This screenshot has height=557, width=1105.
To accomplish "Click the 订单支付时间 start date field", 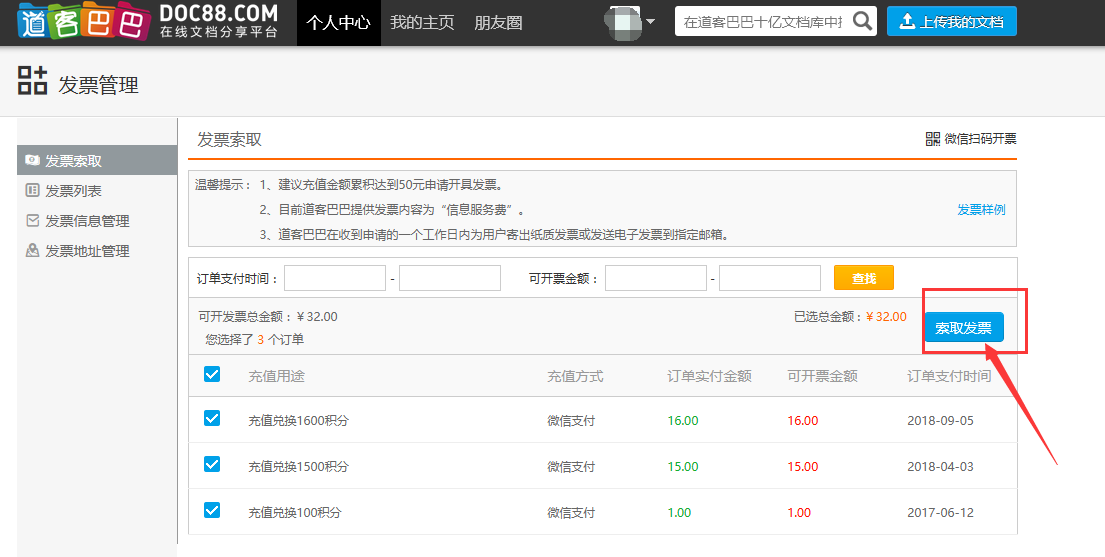I will click(335, 278).
